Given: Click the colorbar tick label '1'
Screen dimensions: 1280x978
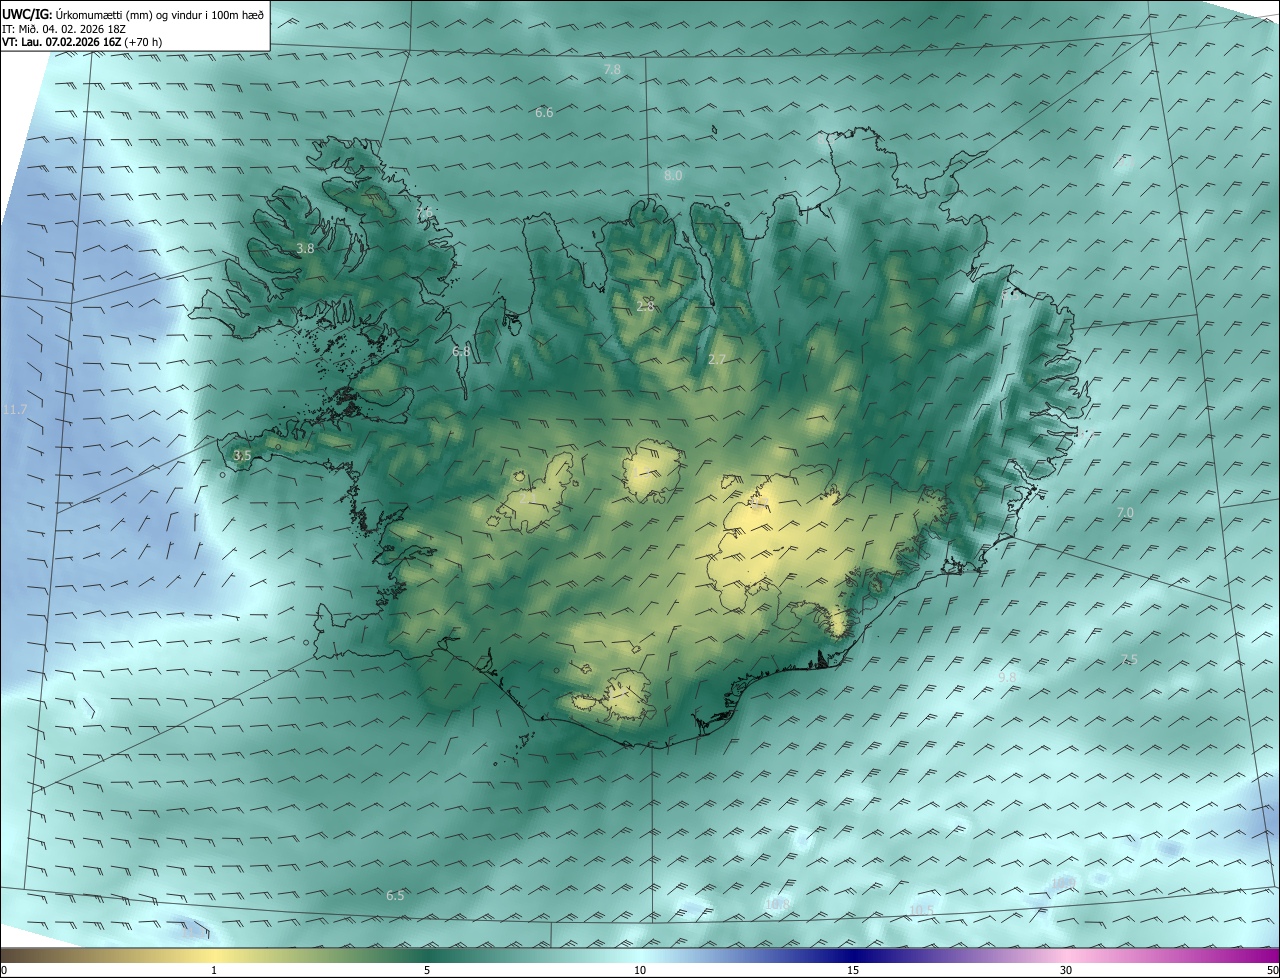Looking at the screenshot, I should 214,971.
